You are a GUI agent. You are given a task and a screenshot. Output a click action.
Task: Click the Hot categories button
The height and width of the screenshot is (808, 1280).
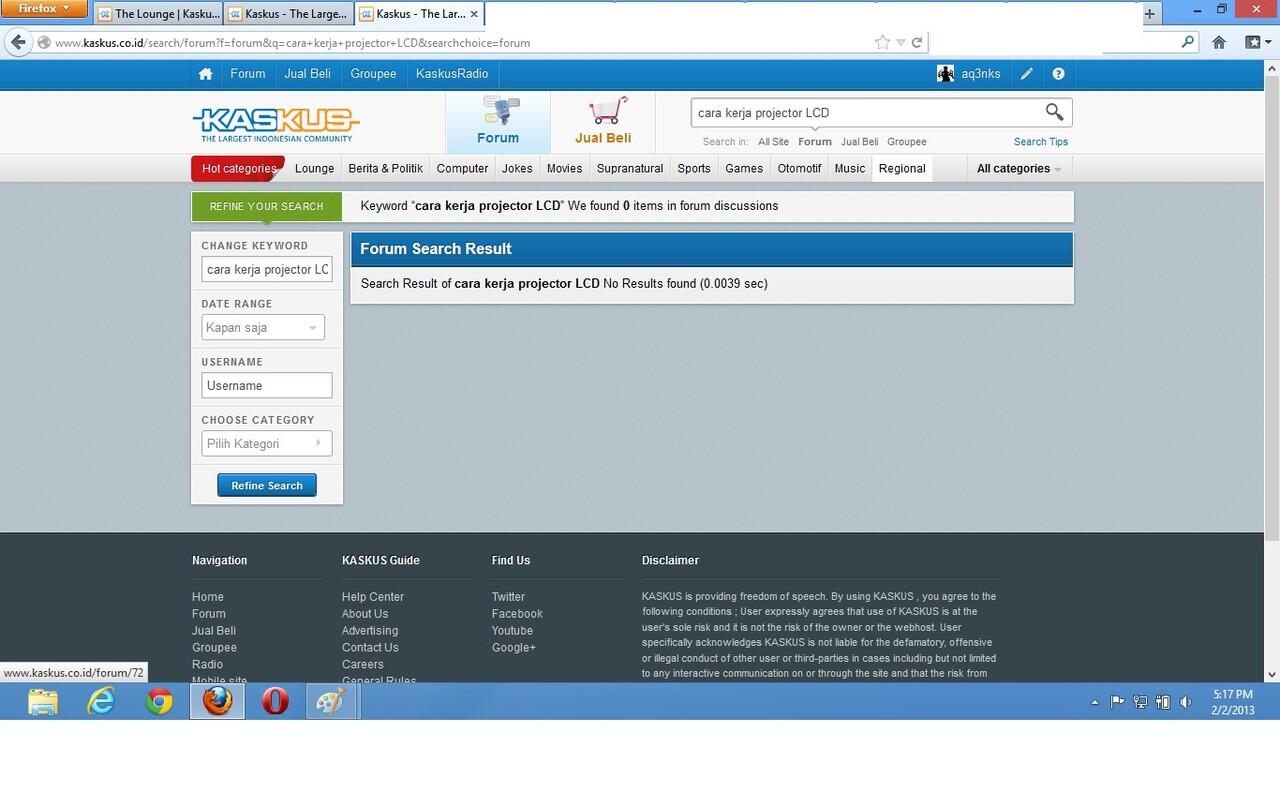(238, 168)
